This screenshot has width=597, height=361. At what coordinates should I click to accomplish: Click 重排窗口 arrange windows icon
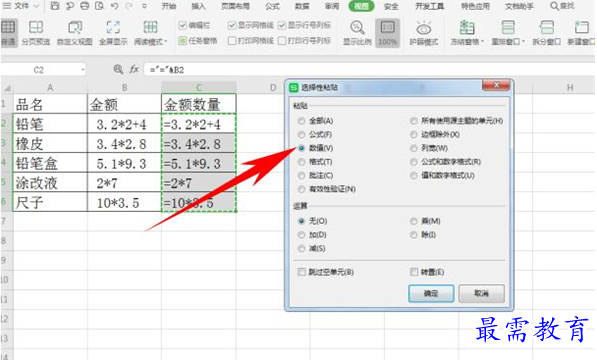click(508, 27)
